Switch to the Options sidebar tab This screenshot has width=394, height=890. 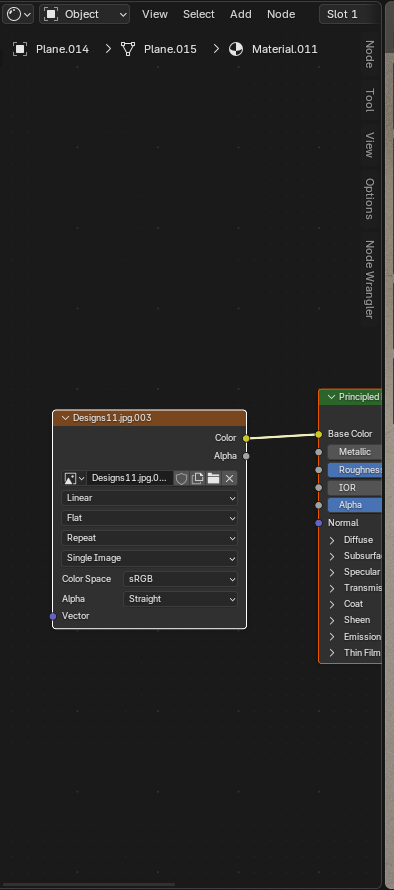370,199
